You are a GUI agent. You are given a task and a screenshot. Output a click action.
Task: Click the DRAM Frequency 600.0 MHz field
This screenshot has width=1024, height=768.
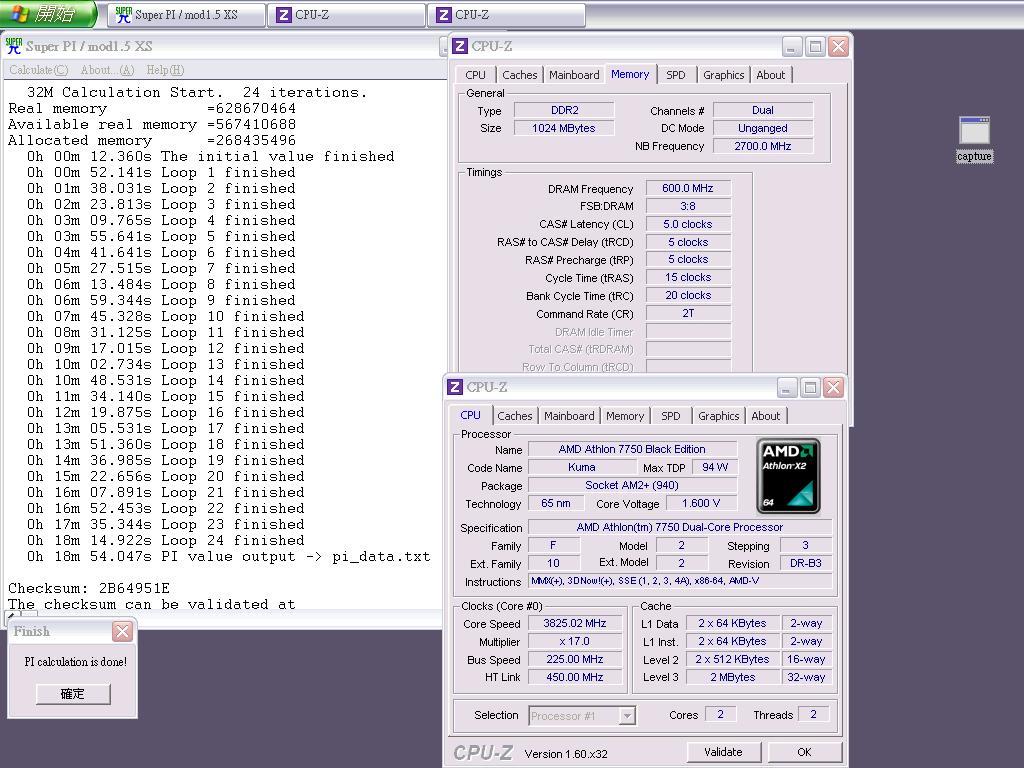[688, 188]
